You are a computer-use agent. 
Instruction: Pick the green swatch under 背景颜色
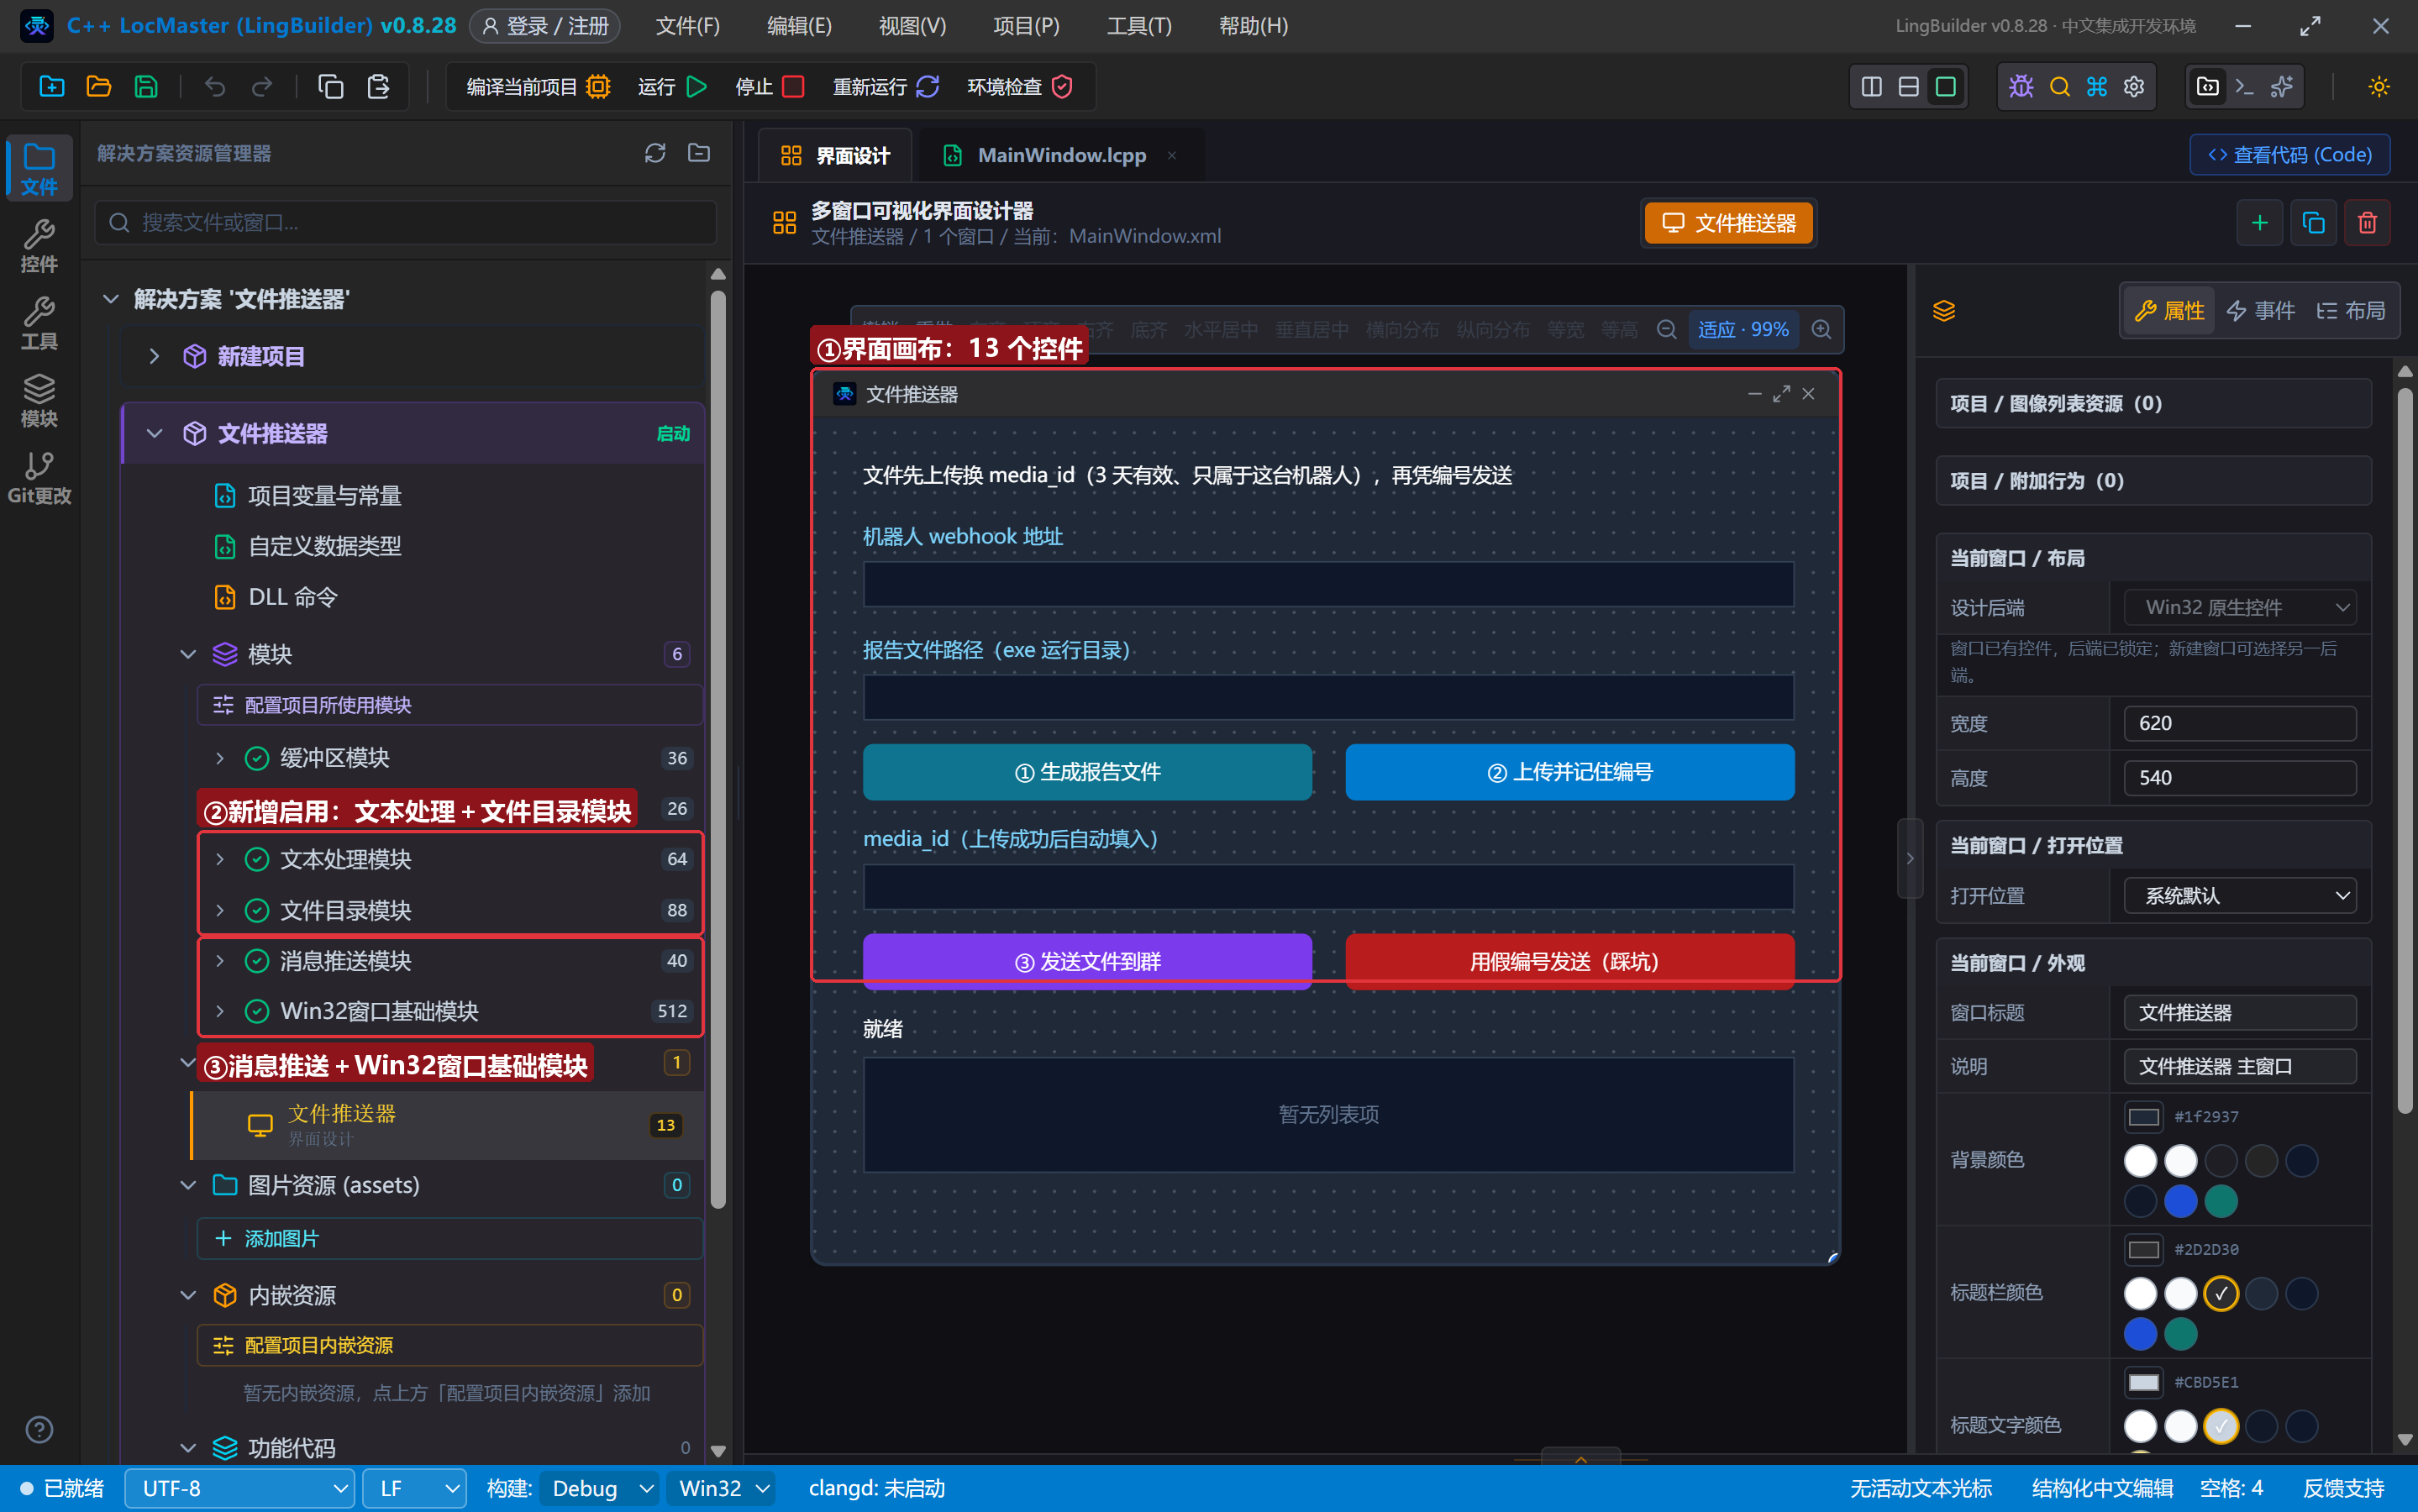[2221, 1201]
